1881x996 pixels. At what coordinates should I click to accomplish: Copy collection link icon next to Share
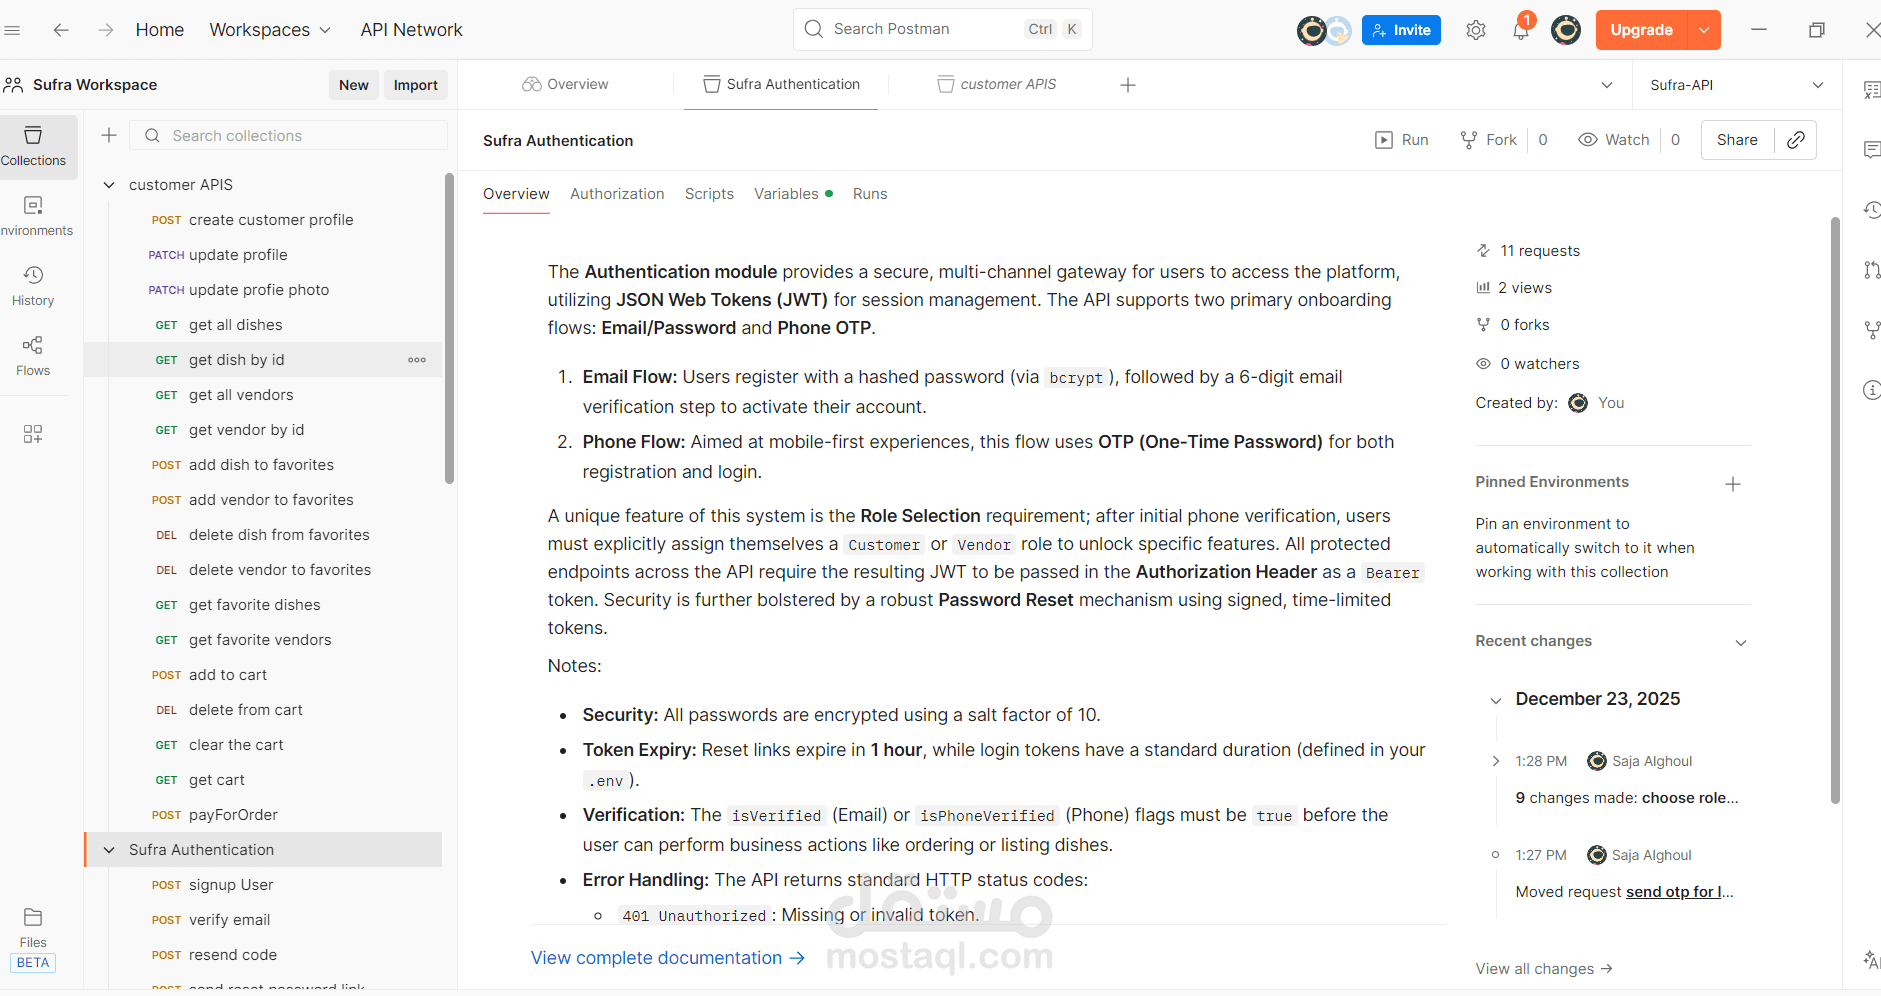(x=1796, y=140)
